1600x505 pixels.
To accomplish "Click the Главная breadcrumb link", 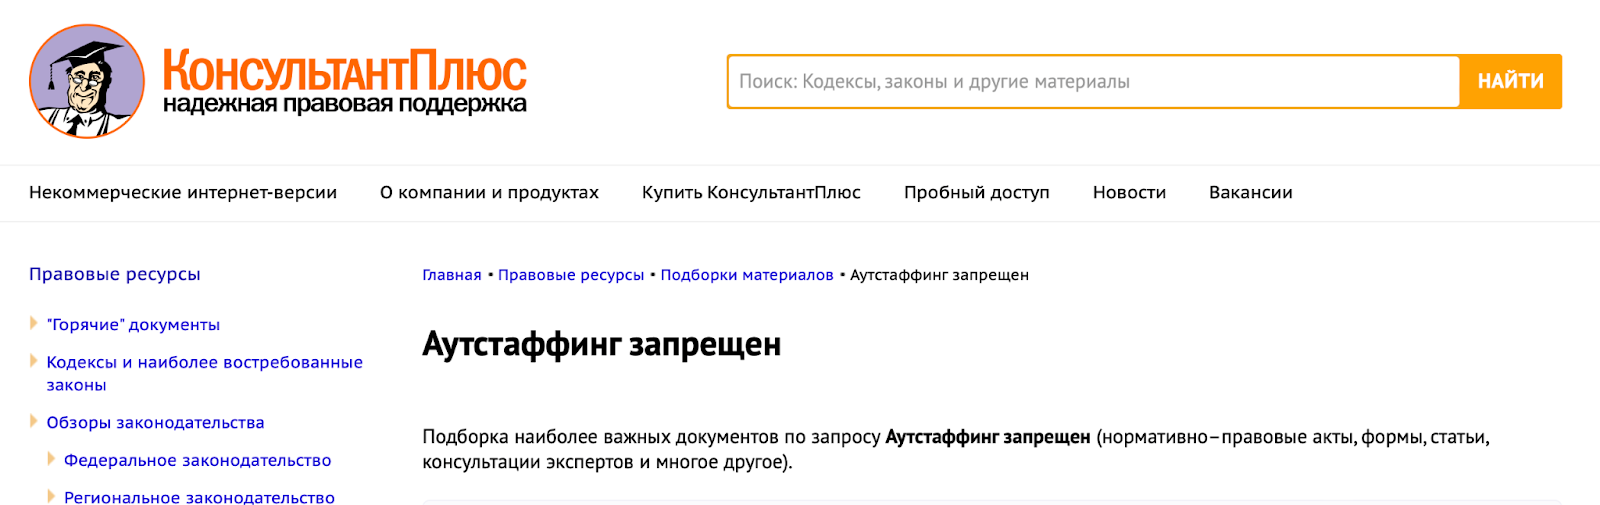I will [x=452, y=275].
